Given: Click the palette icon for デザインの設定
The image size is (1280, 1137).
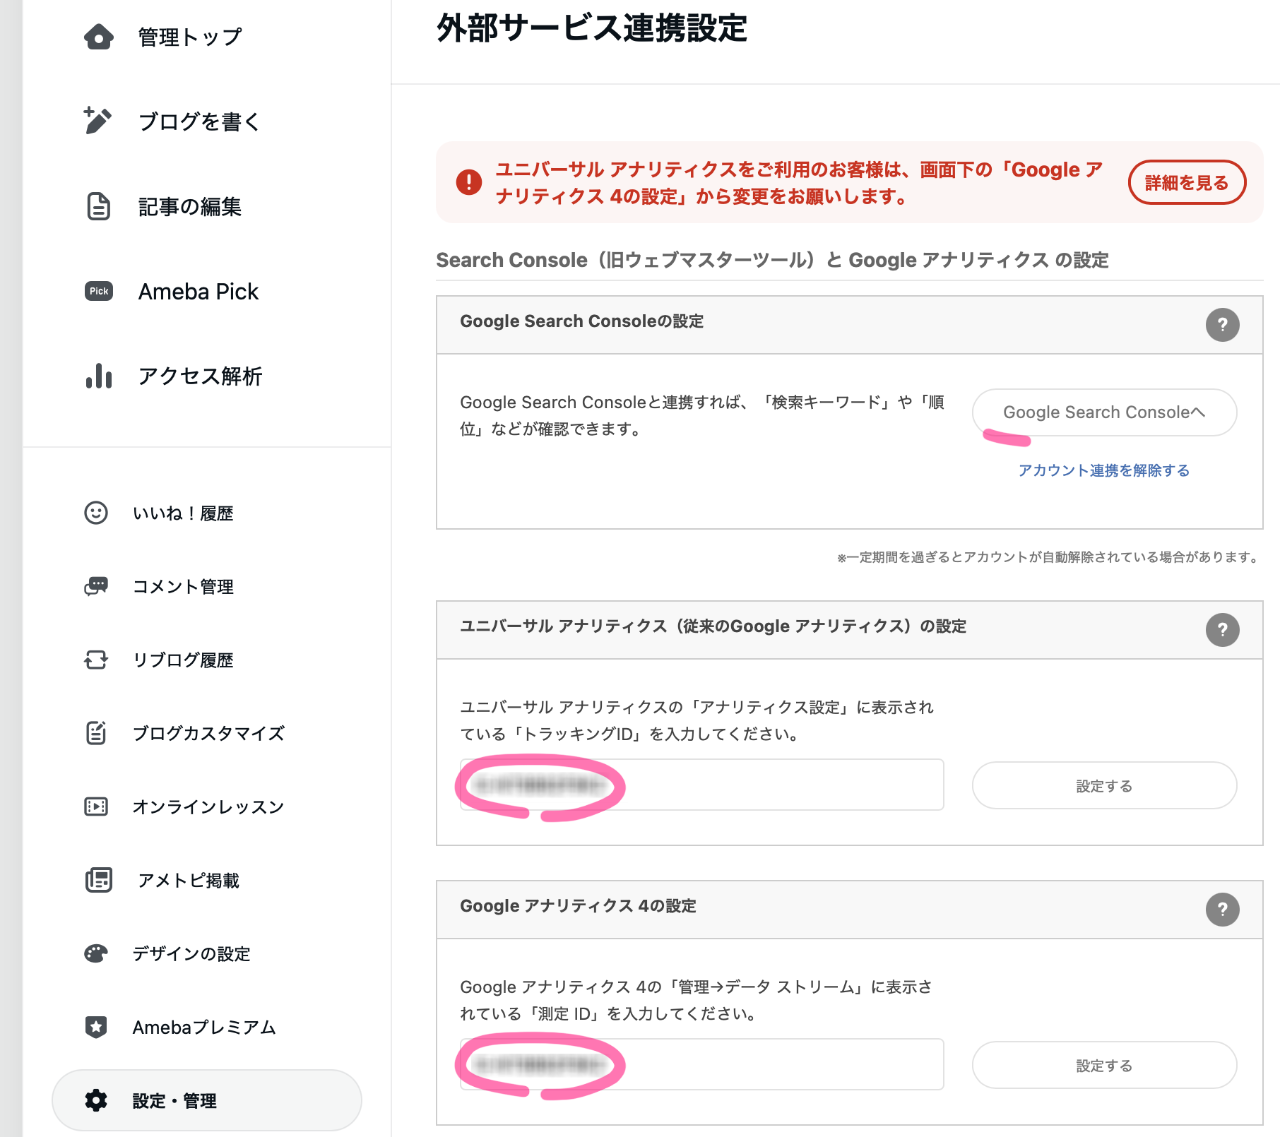Looking at the screenshot, I should [96, 954].
